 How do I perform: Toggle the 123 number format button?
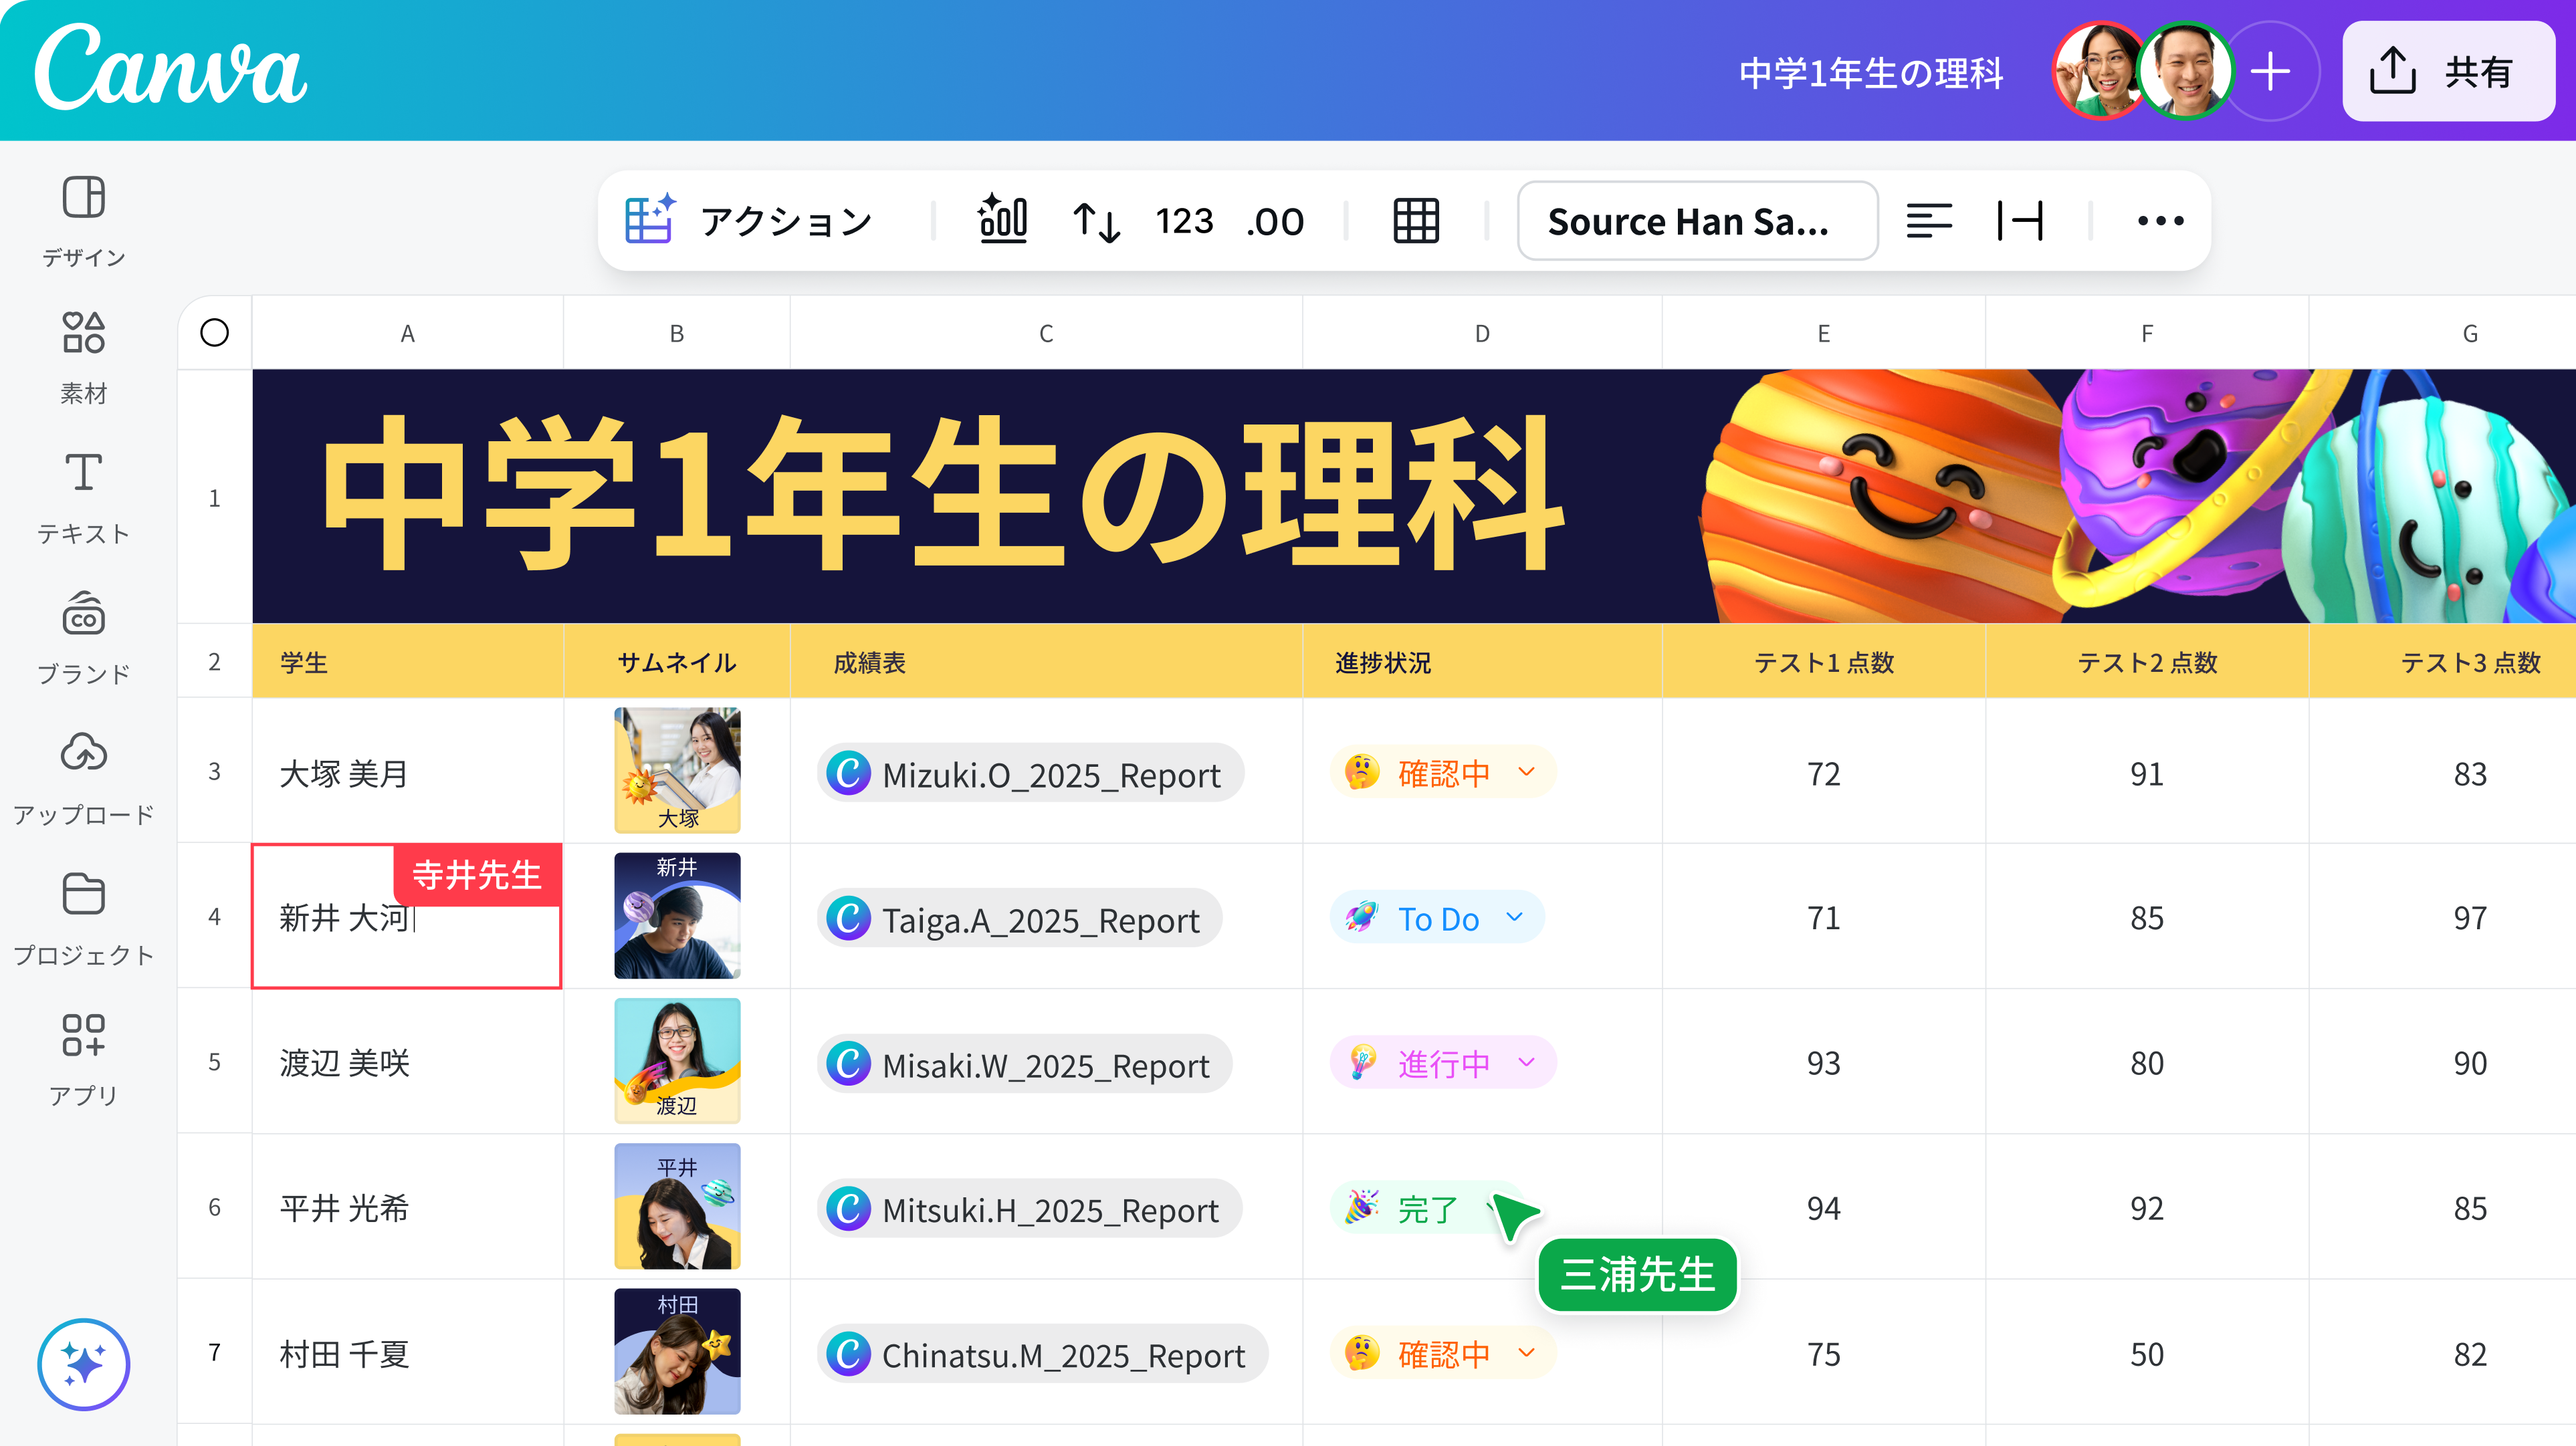point(1184,221)
